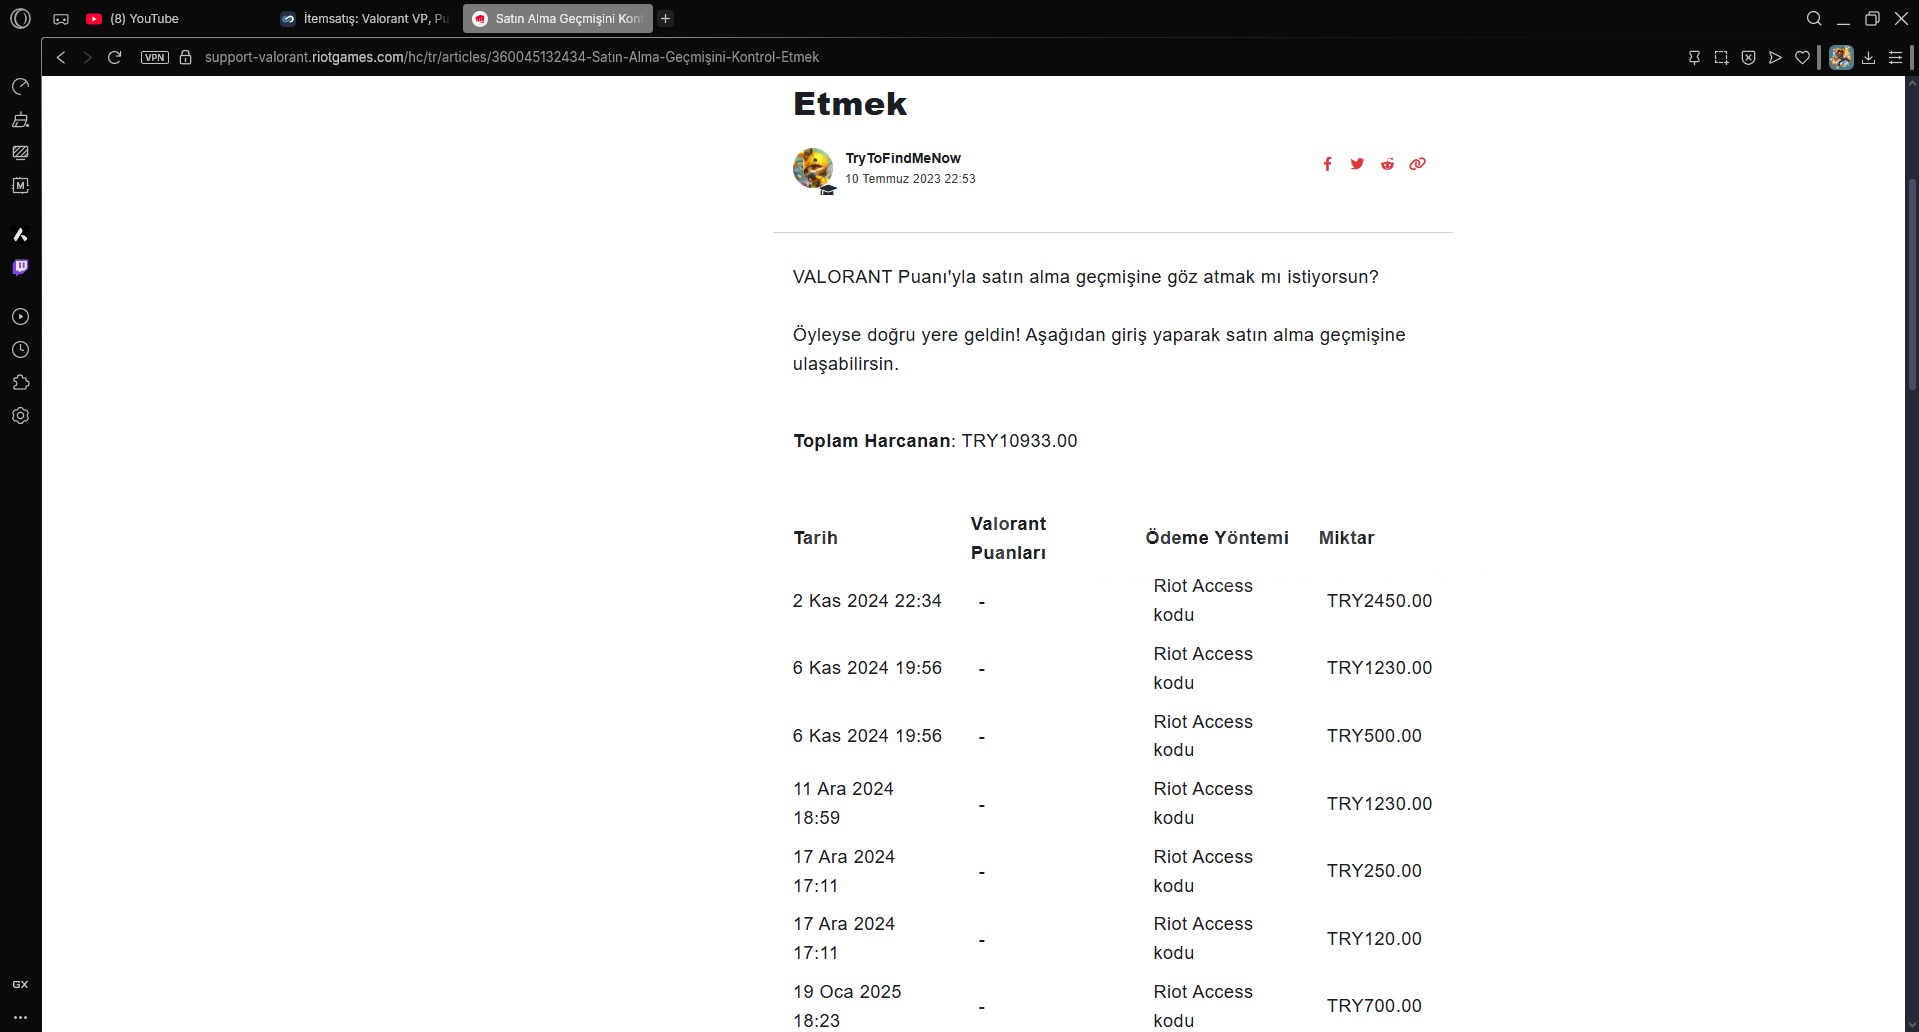
Task: Click the Toplam Harcanan label
Action: coord(872,441)
